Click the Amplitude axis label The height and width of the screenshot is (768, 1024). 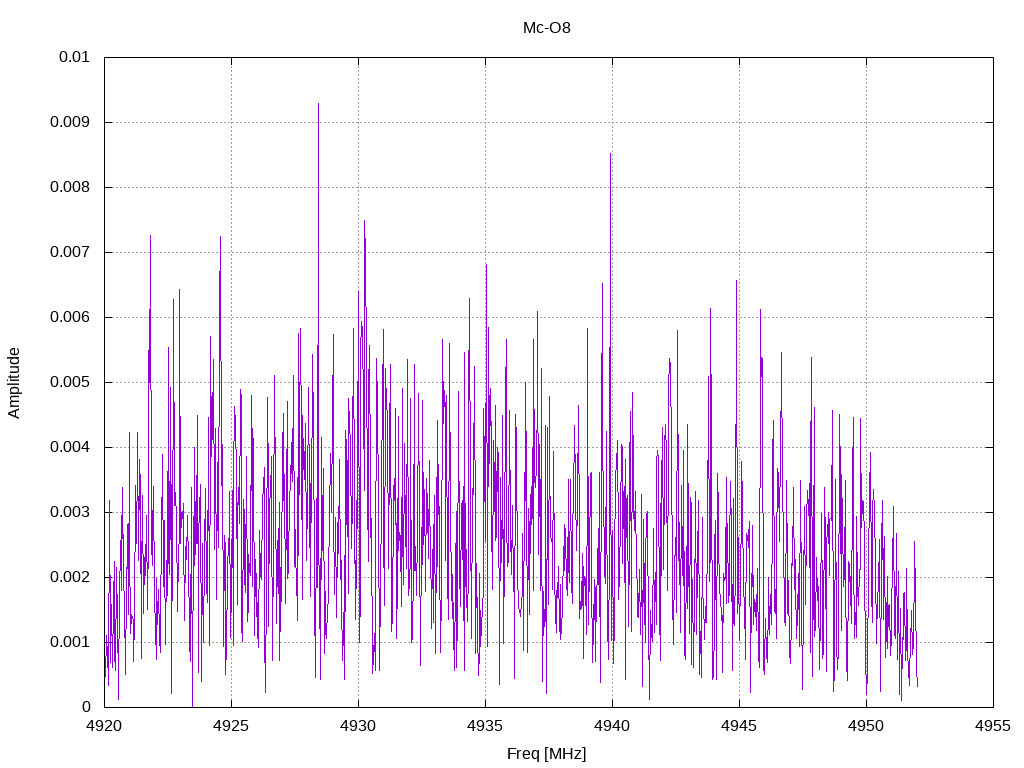pyautogui.click(x=14, y=383)
